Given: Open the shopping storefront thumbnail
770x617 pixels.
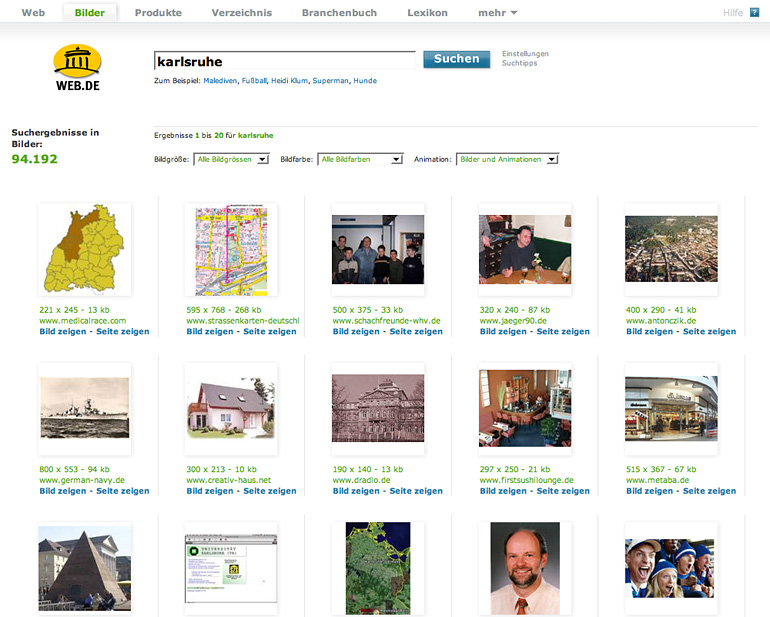Looking at the screenshot, I should click(x=671, y=408).
